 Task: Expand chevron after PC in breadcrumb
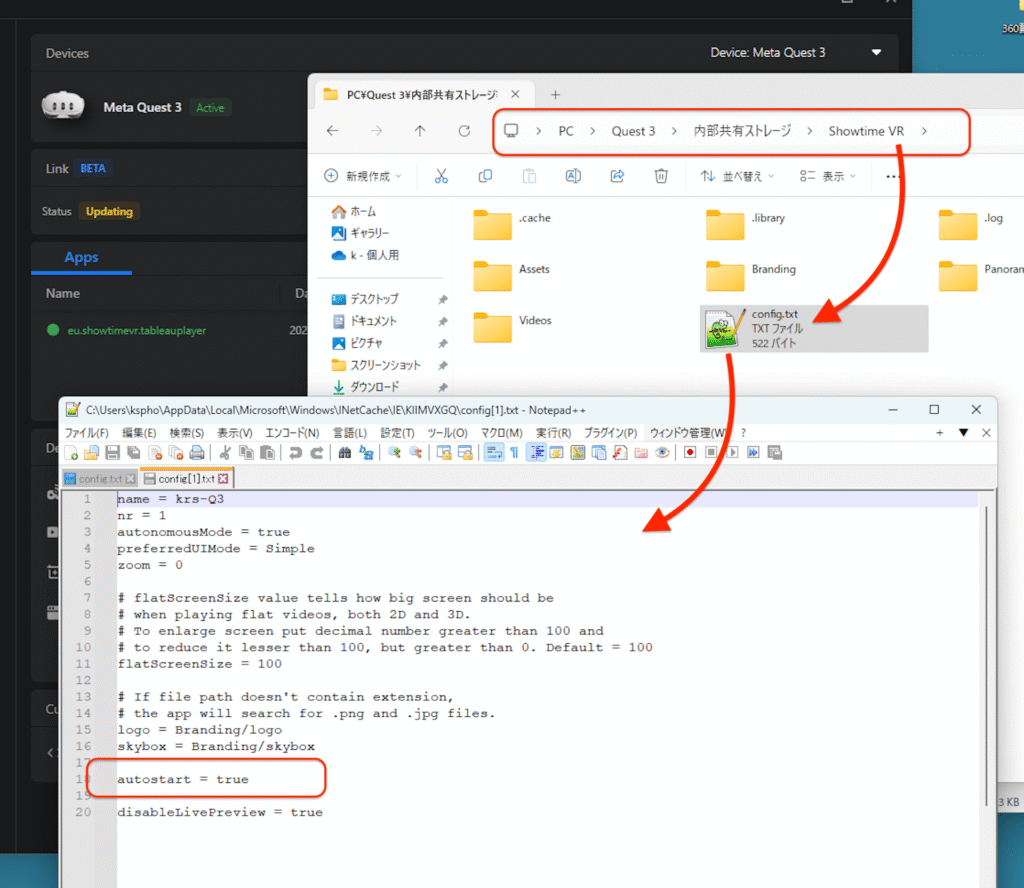[592, 131]
